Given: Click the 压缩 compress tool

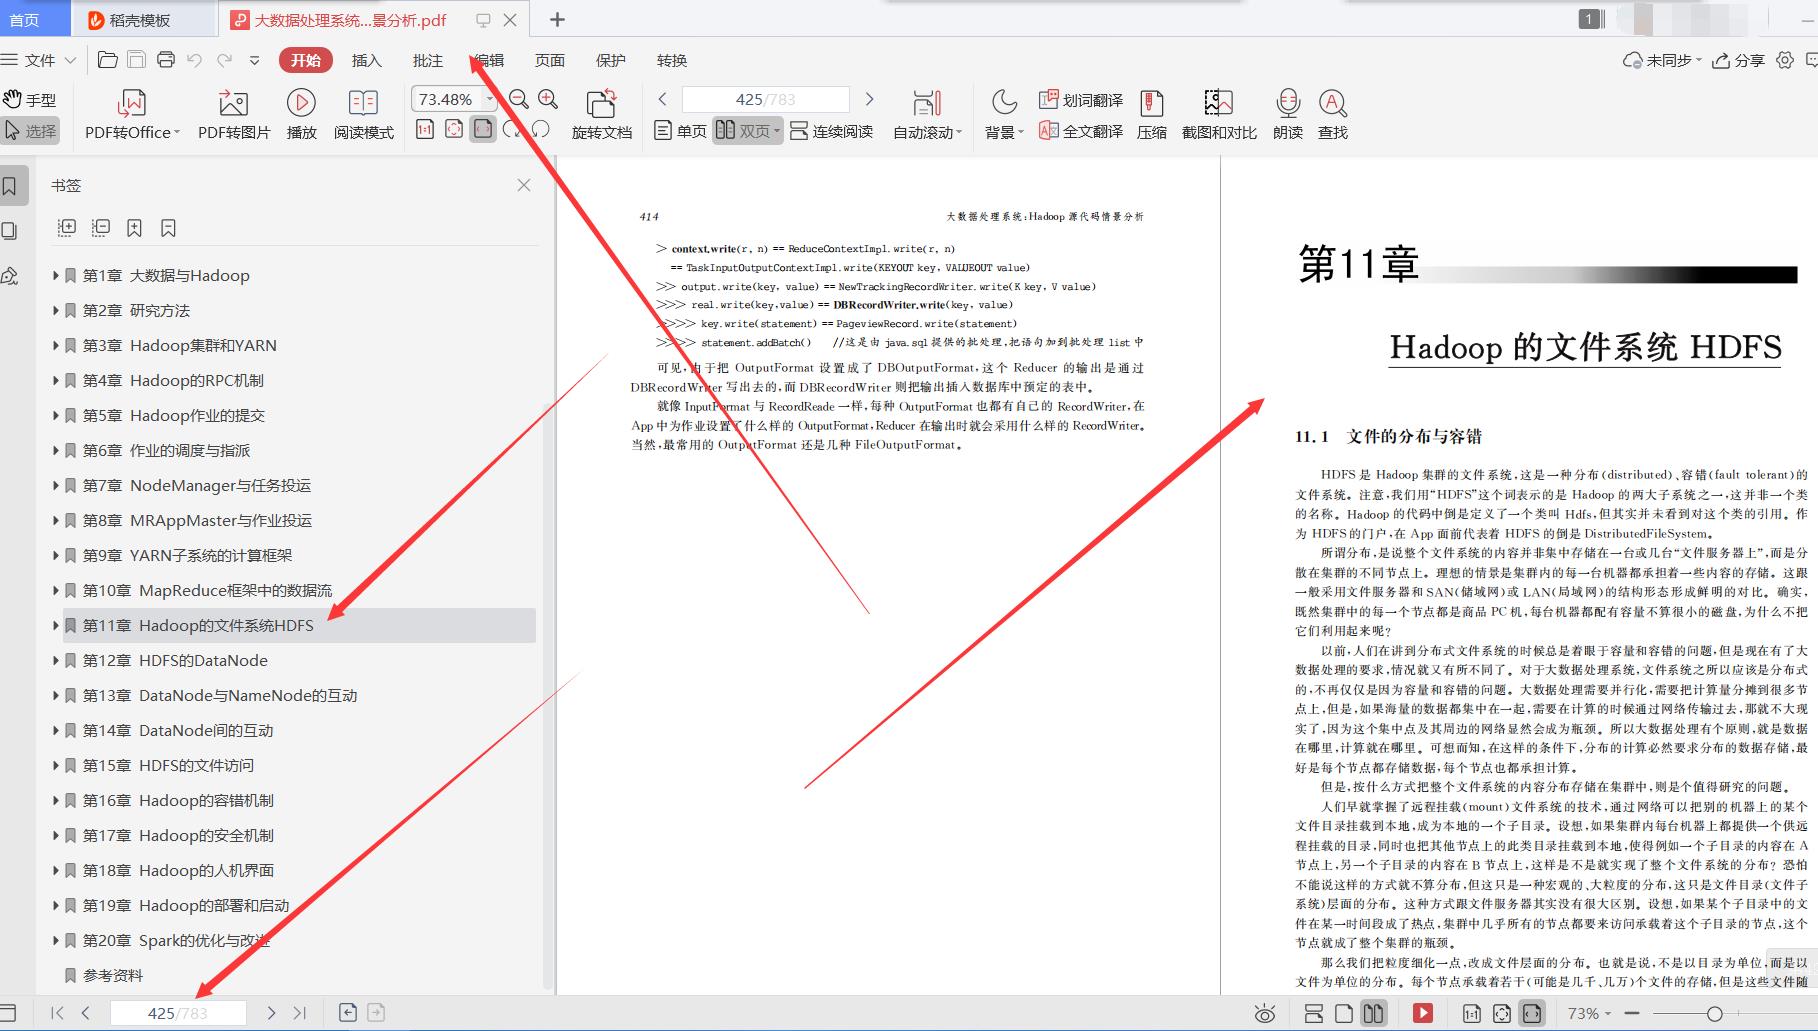Looking at the screenshot, I should tap(1152, 115).
